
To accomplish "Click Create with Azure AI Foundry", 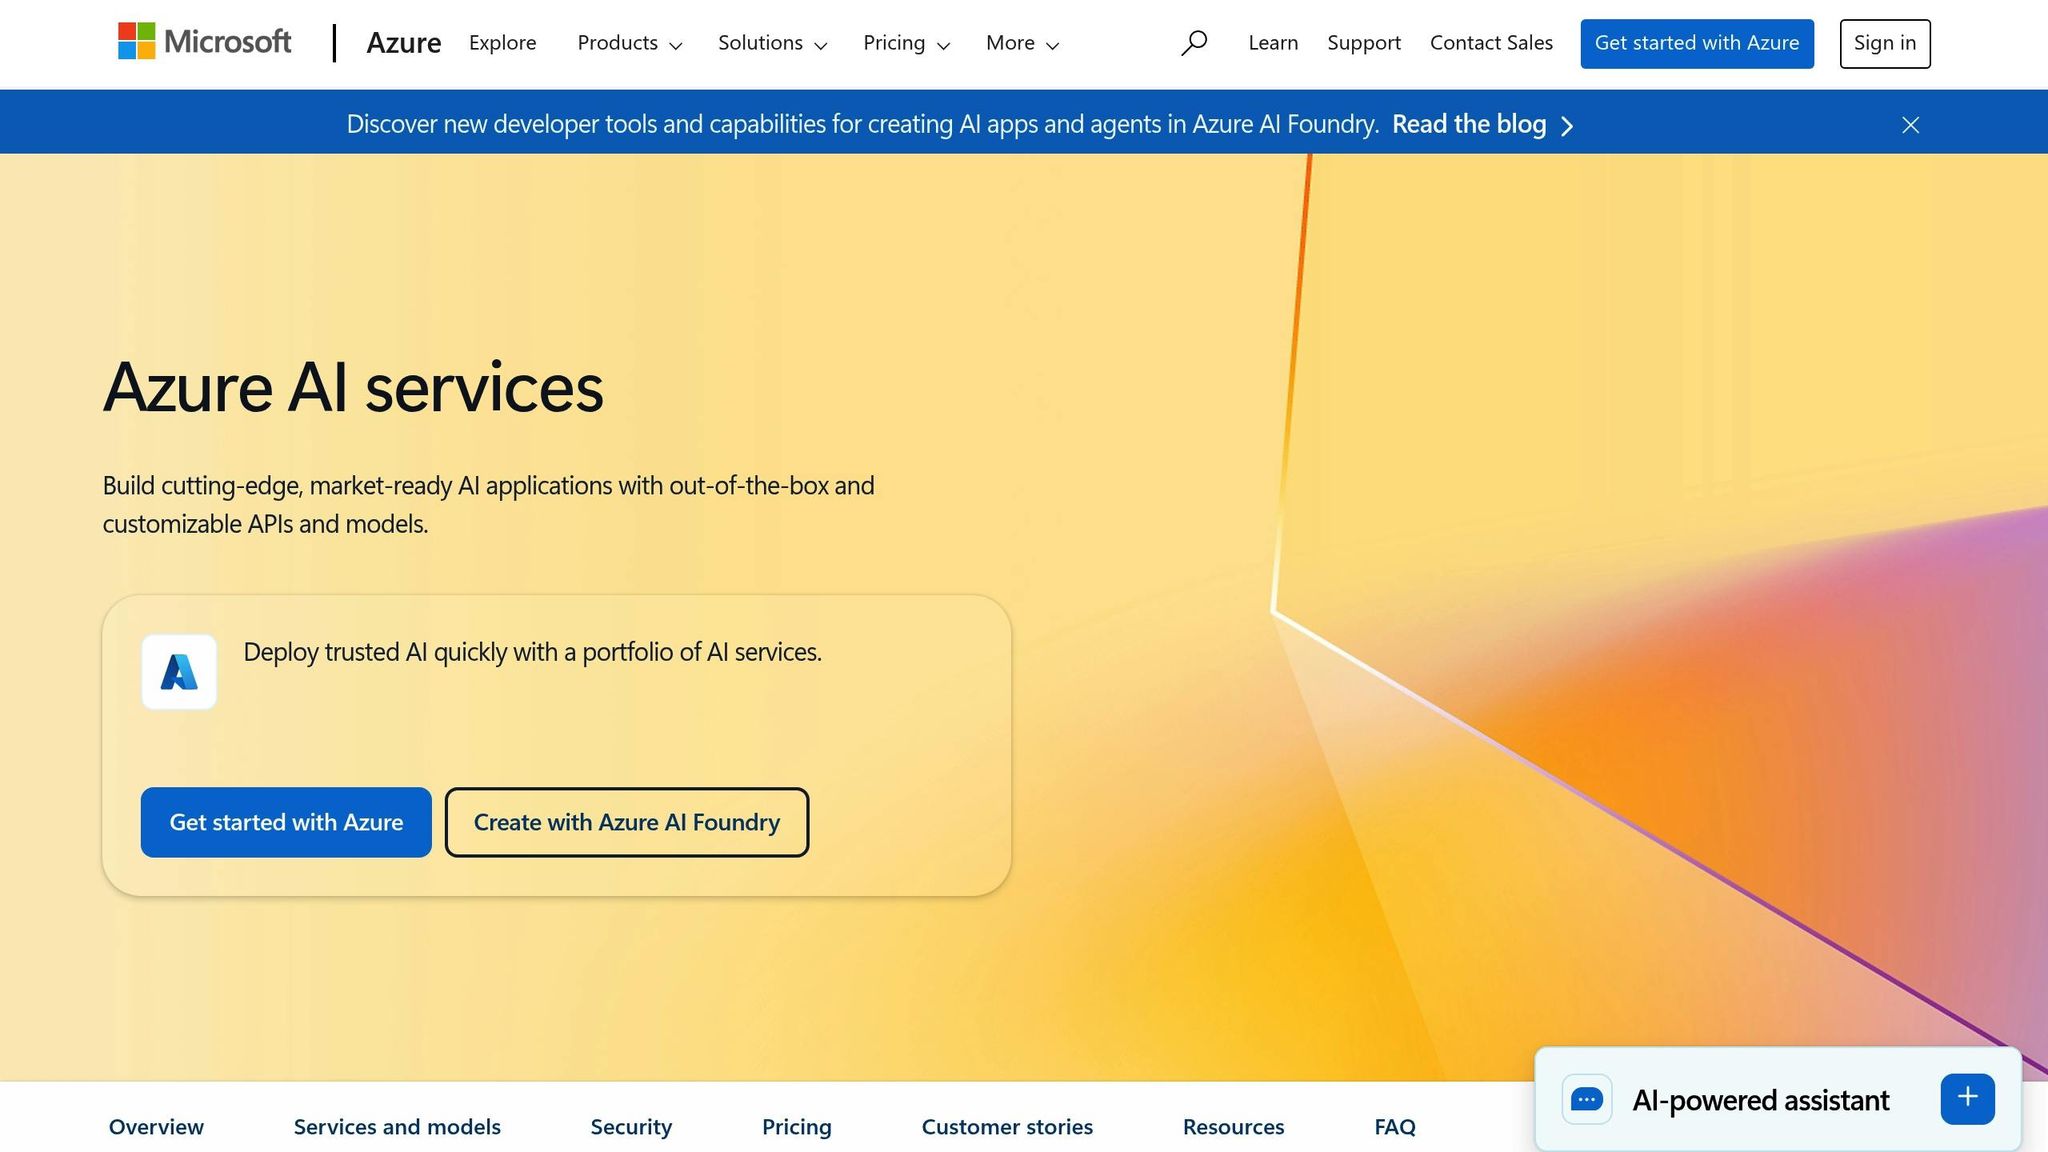I will point(626,822).
